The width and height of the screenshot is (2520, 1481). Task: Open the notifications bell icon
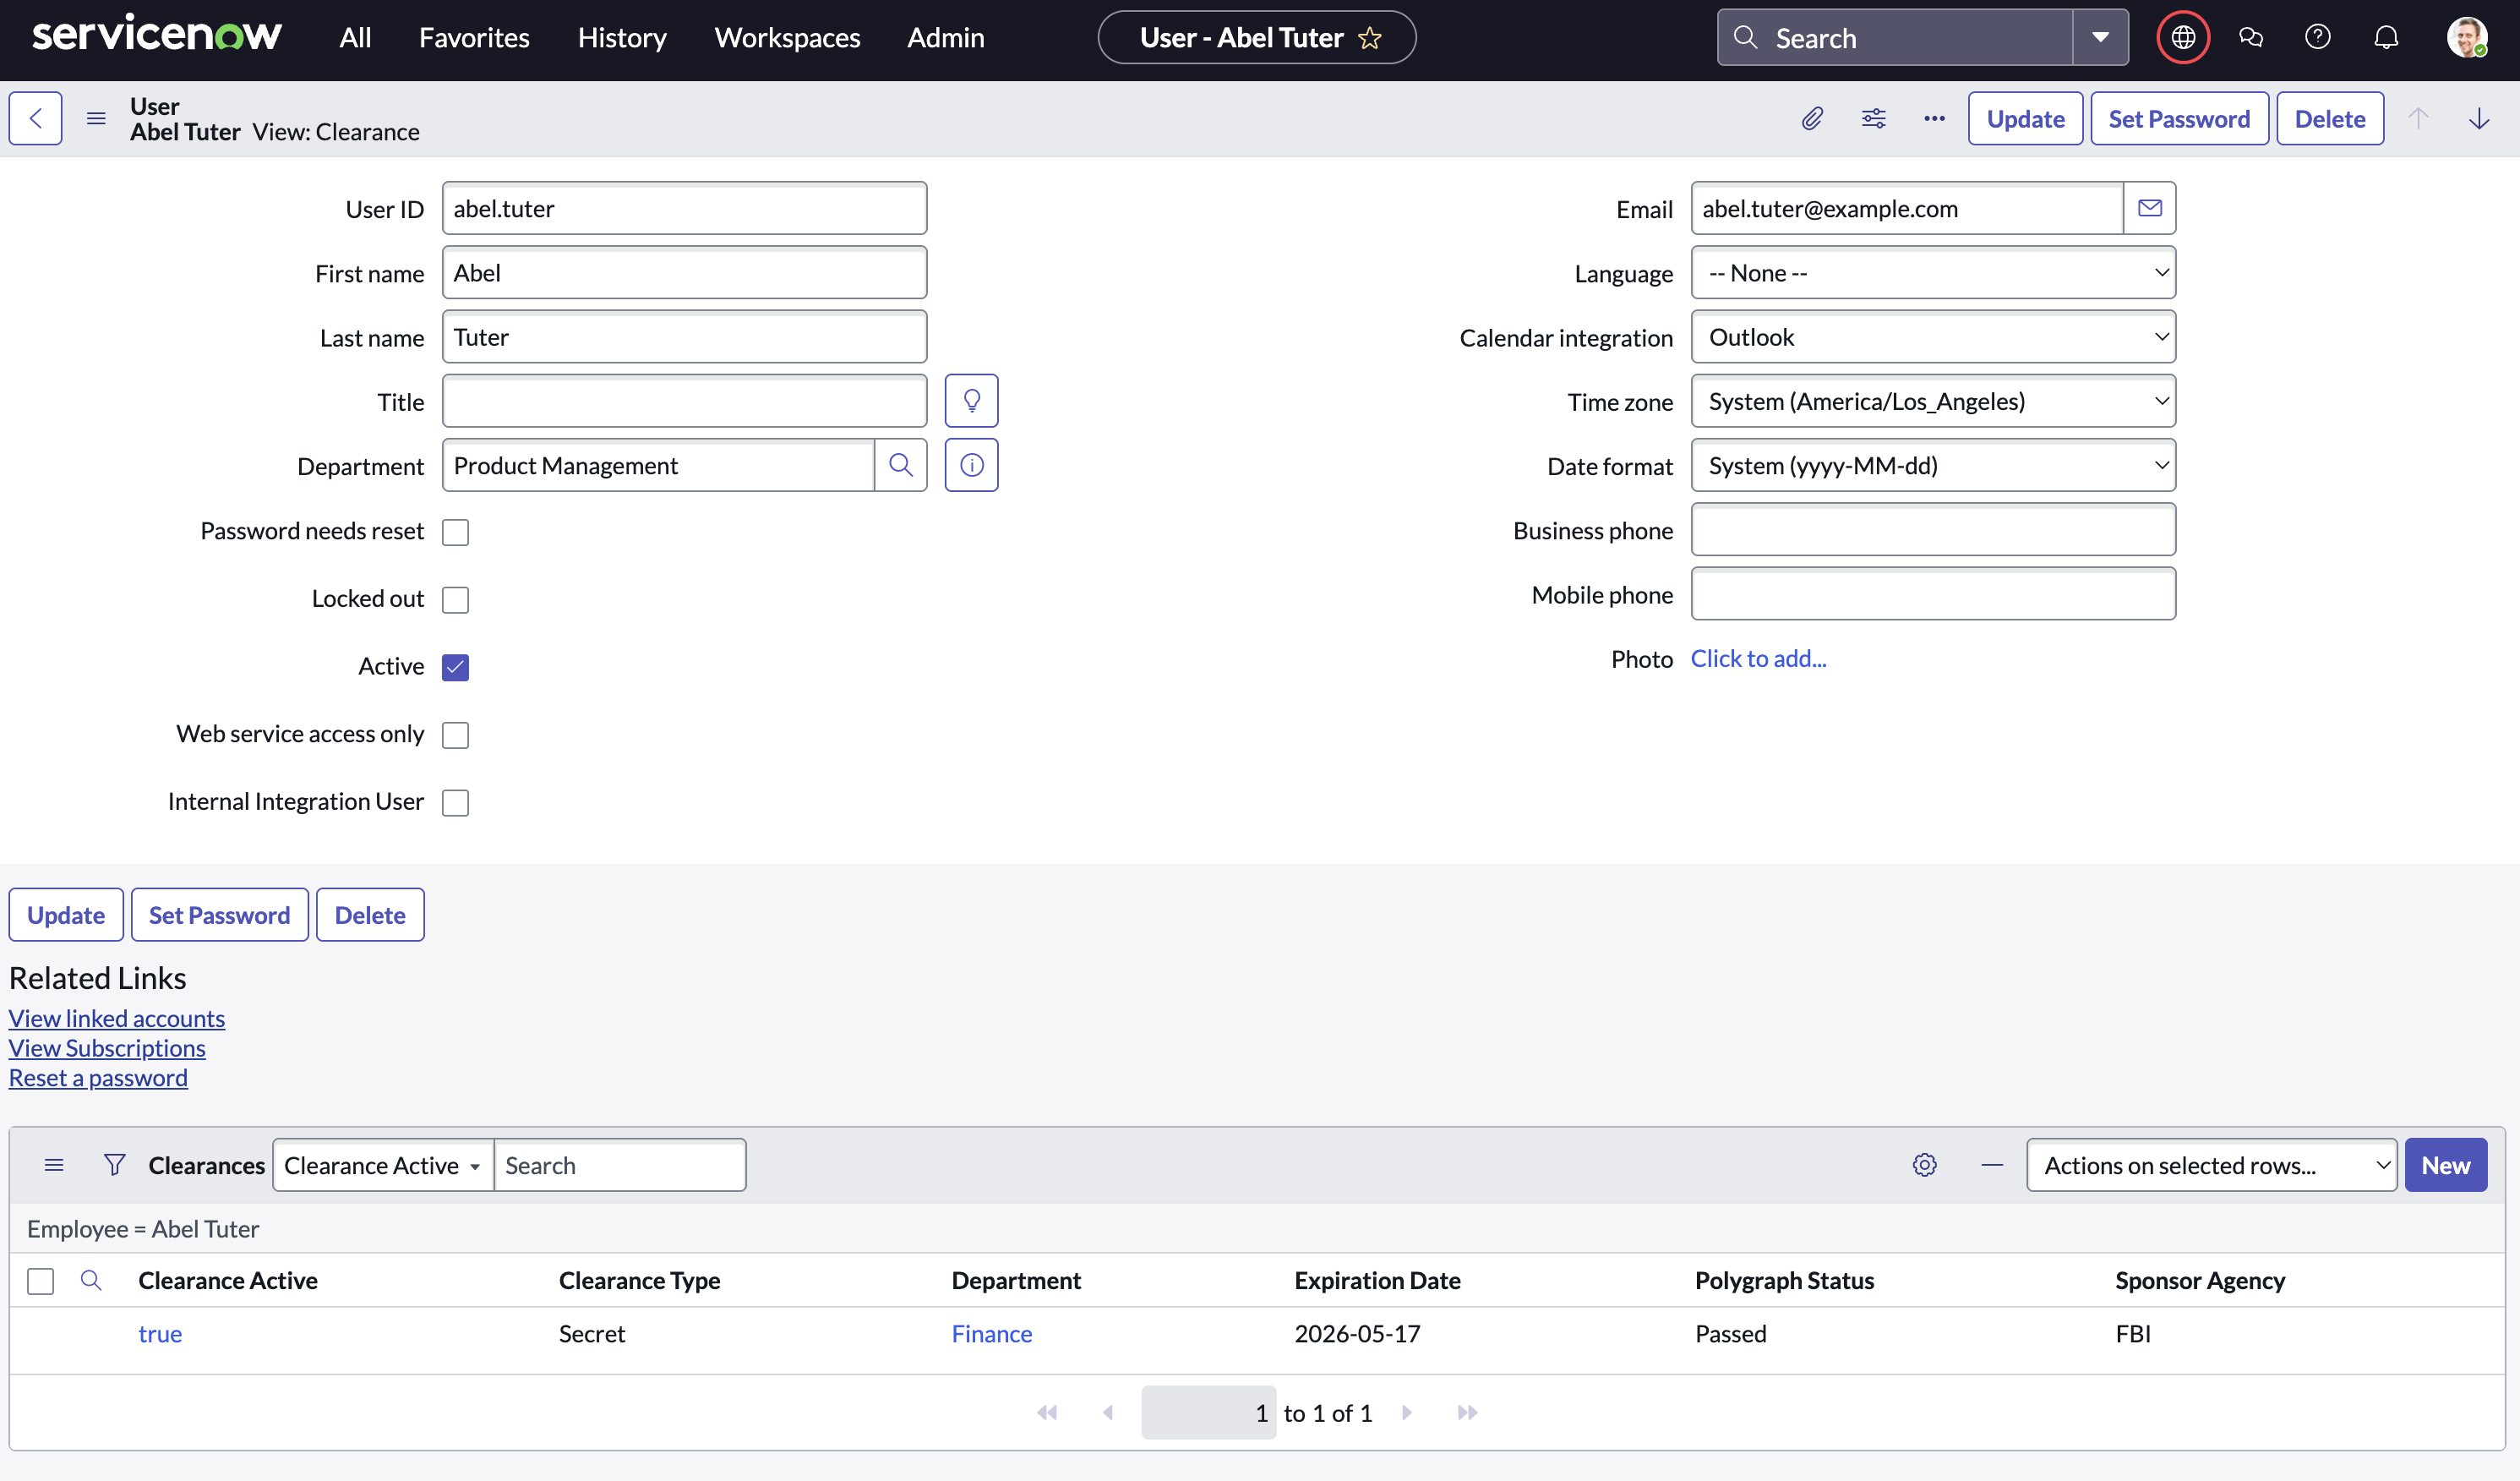click(x=2386, y=38)
